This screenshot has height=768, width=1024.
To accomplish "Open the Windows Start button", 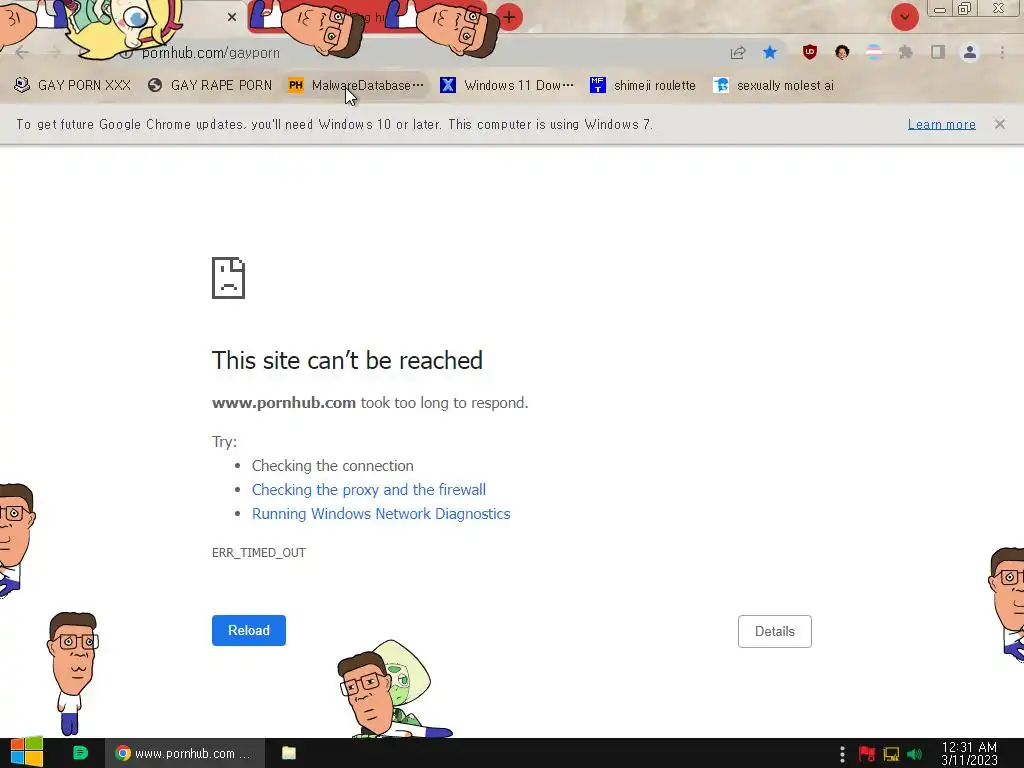I will [26, 753].
